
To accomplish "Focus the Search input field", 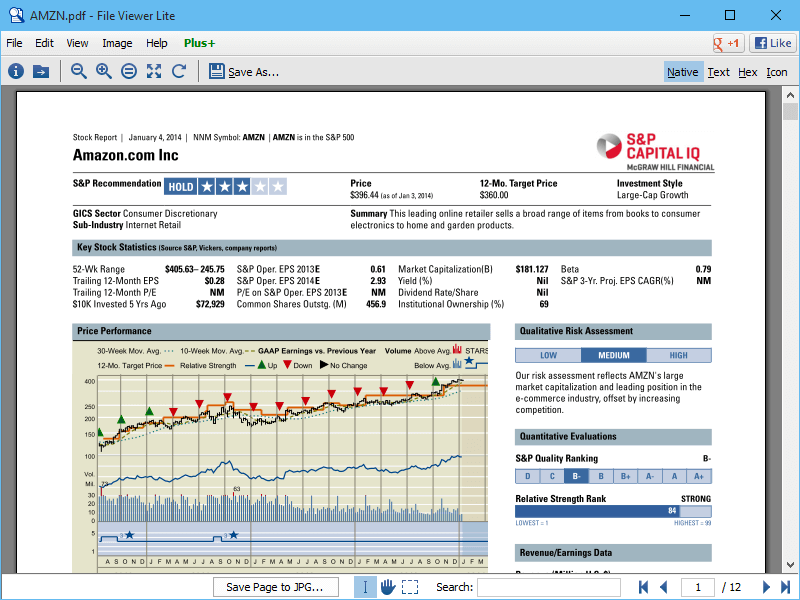I will 549,587.
